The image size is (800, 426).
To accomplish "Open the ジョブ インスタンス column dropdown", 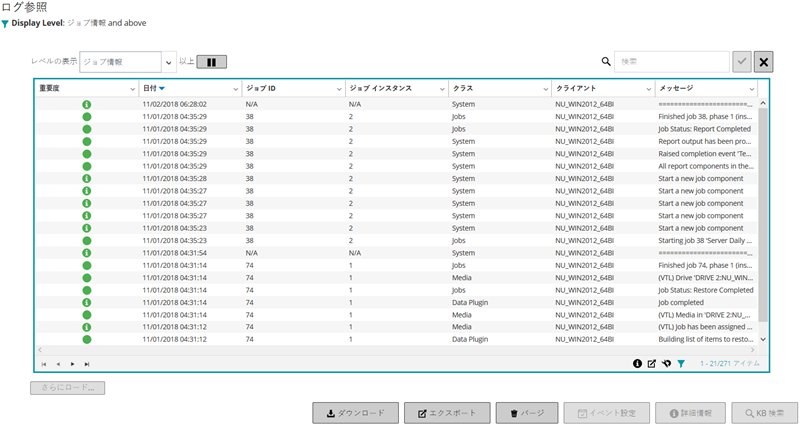I will 442,89.
